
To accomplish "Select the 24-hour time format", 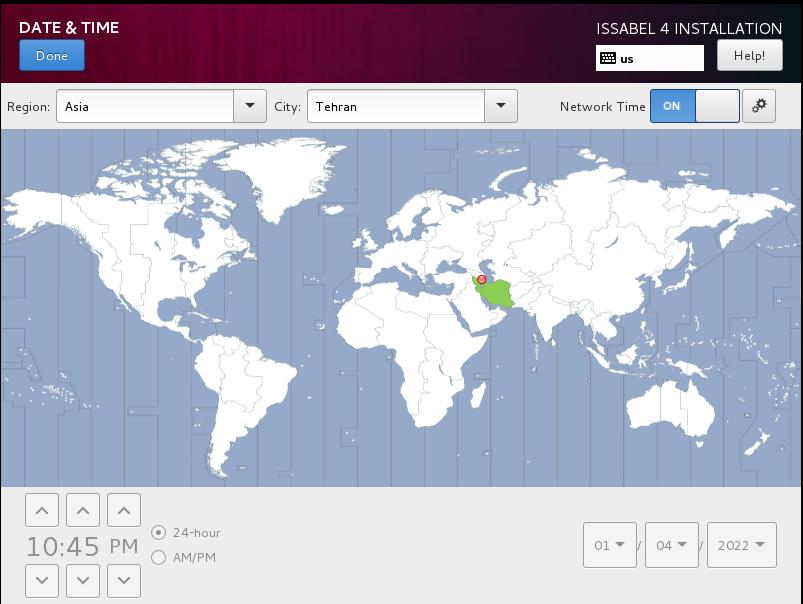I will tap(158, 533).
